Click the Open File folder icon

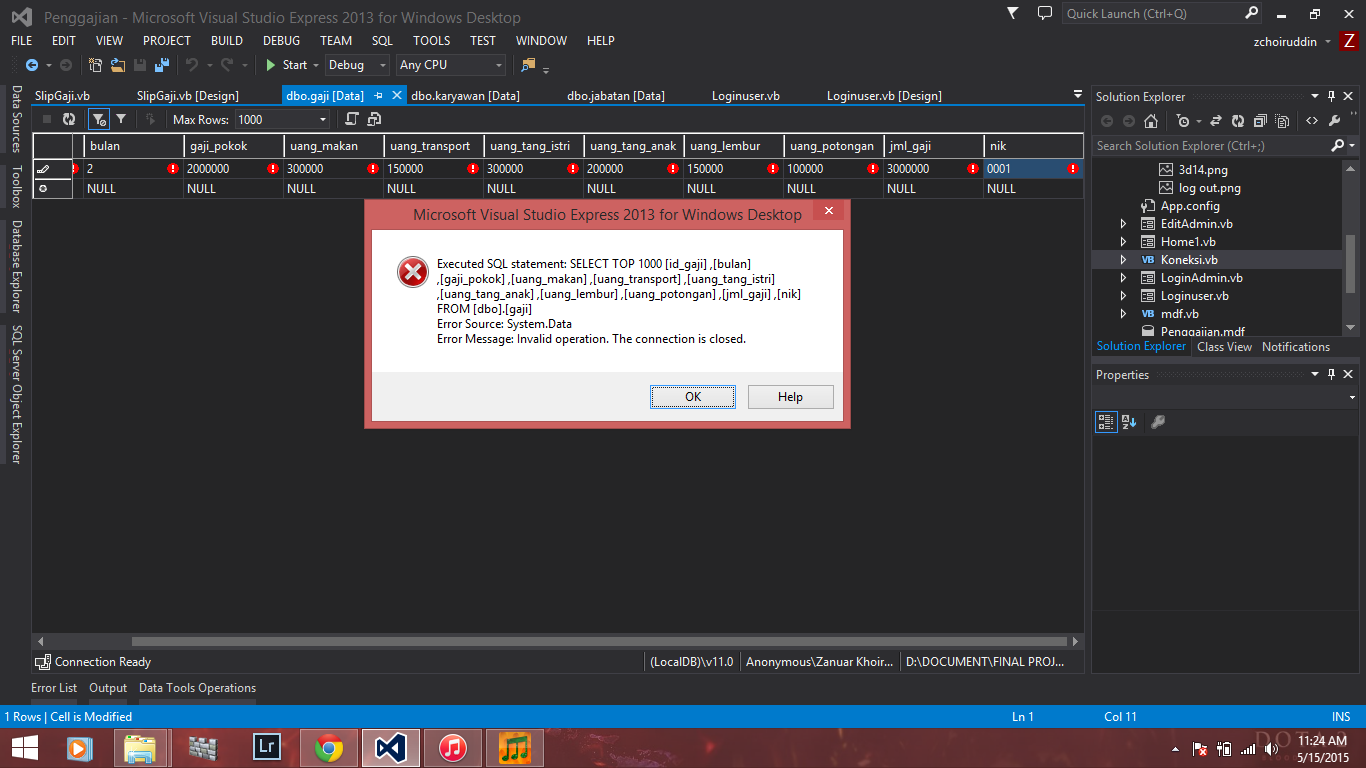[x=118, y=65]
